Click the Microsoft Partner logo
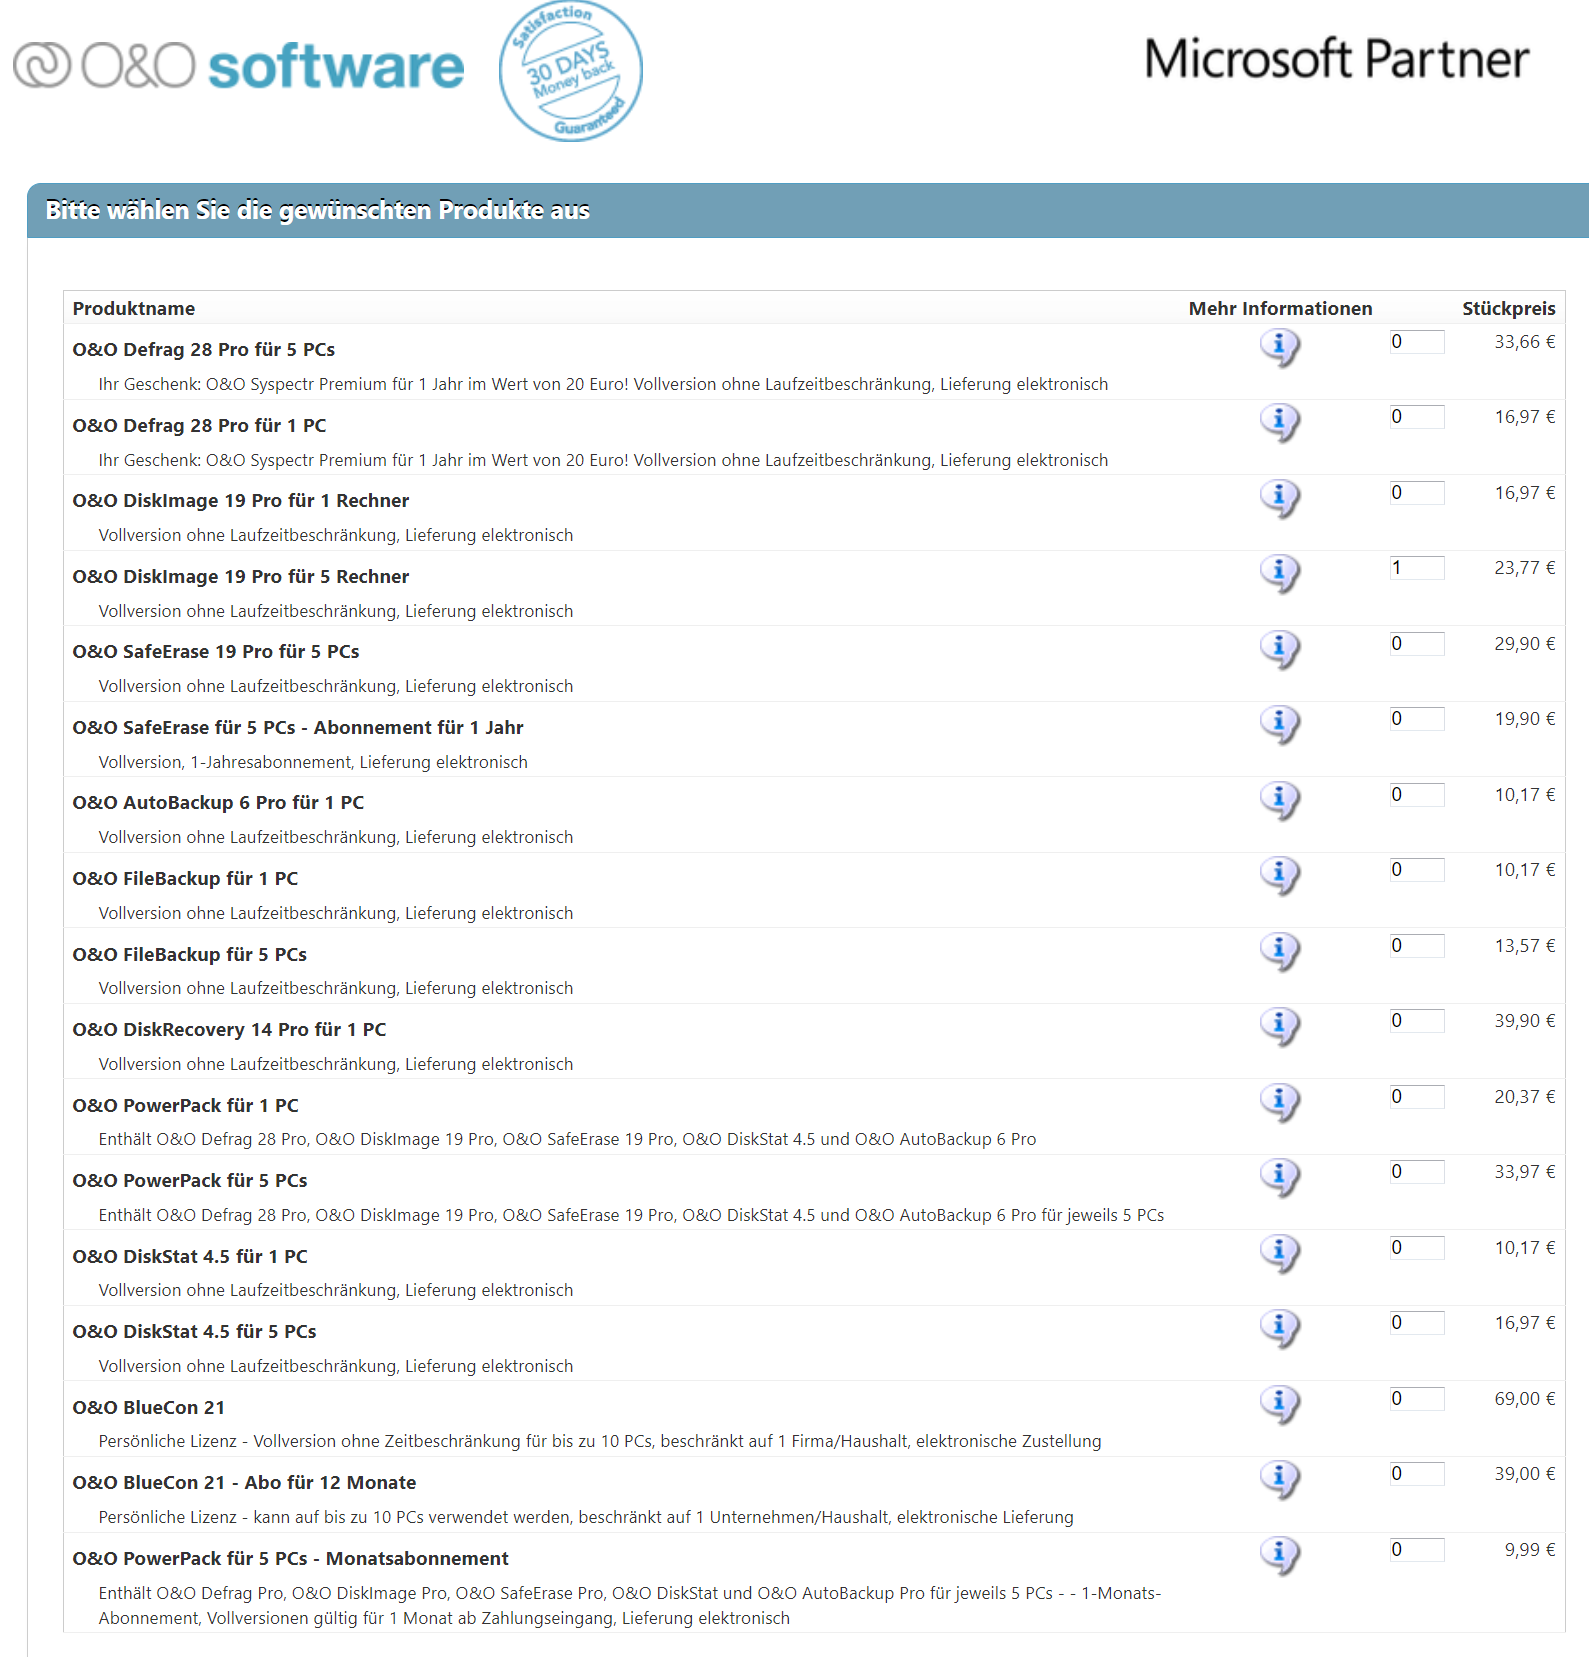 click(x=1336, y=59)
